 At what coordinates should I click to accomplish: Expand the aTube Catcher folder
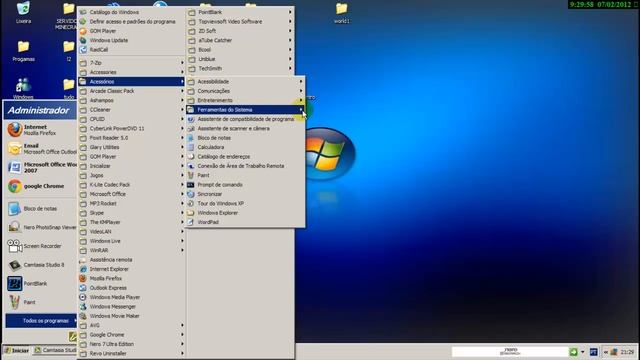240,40
